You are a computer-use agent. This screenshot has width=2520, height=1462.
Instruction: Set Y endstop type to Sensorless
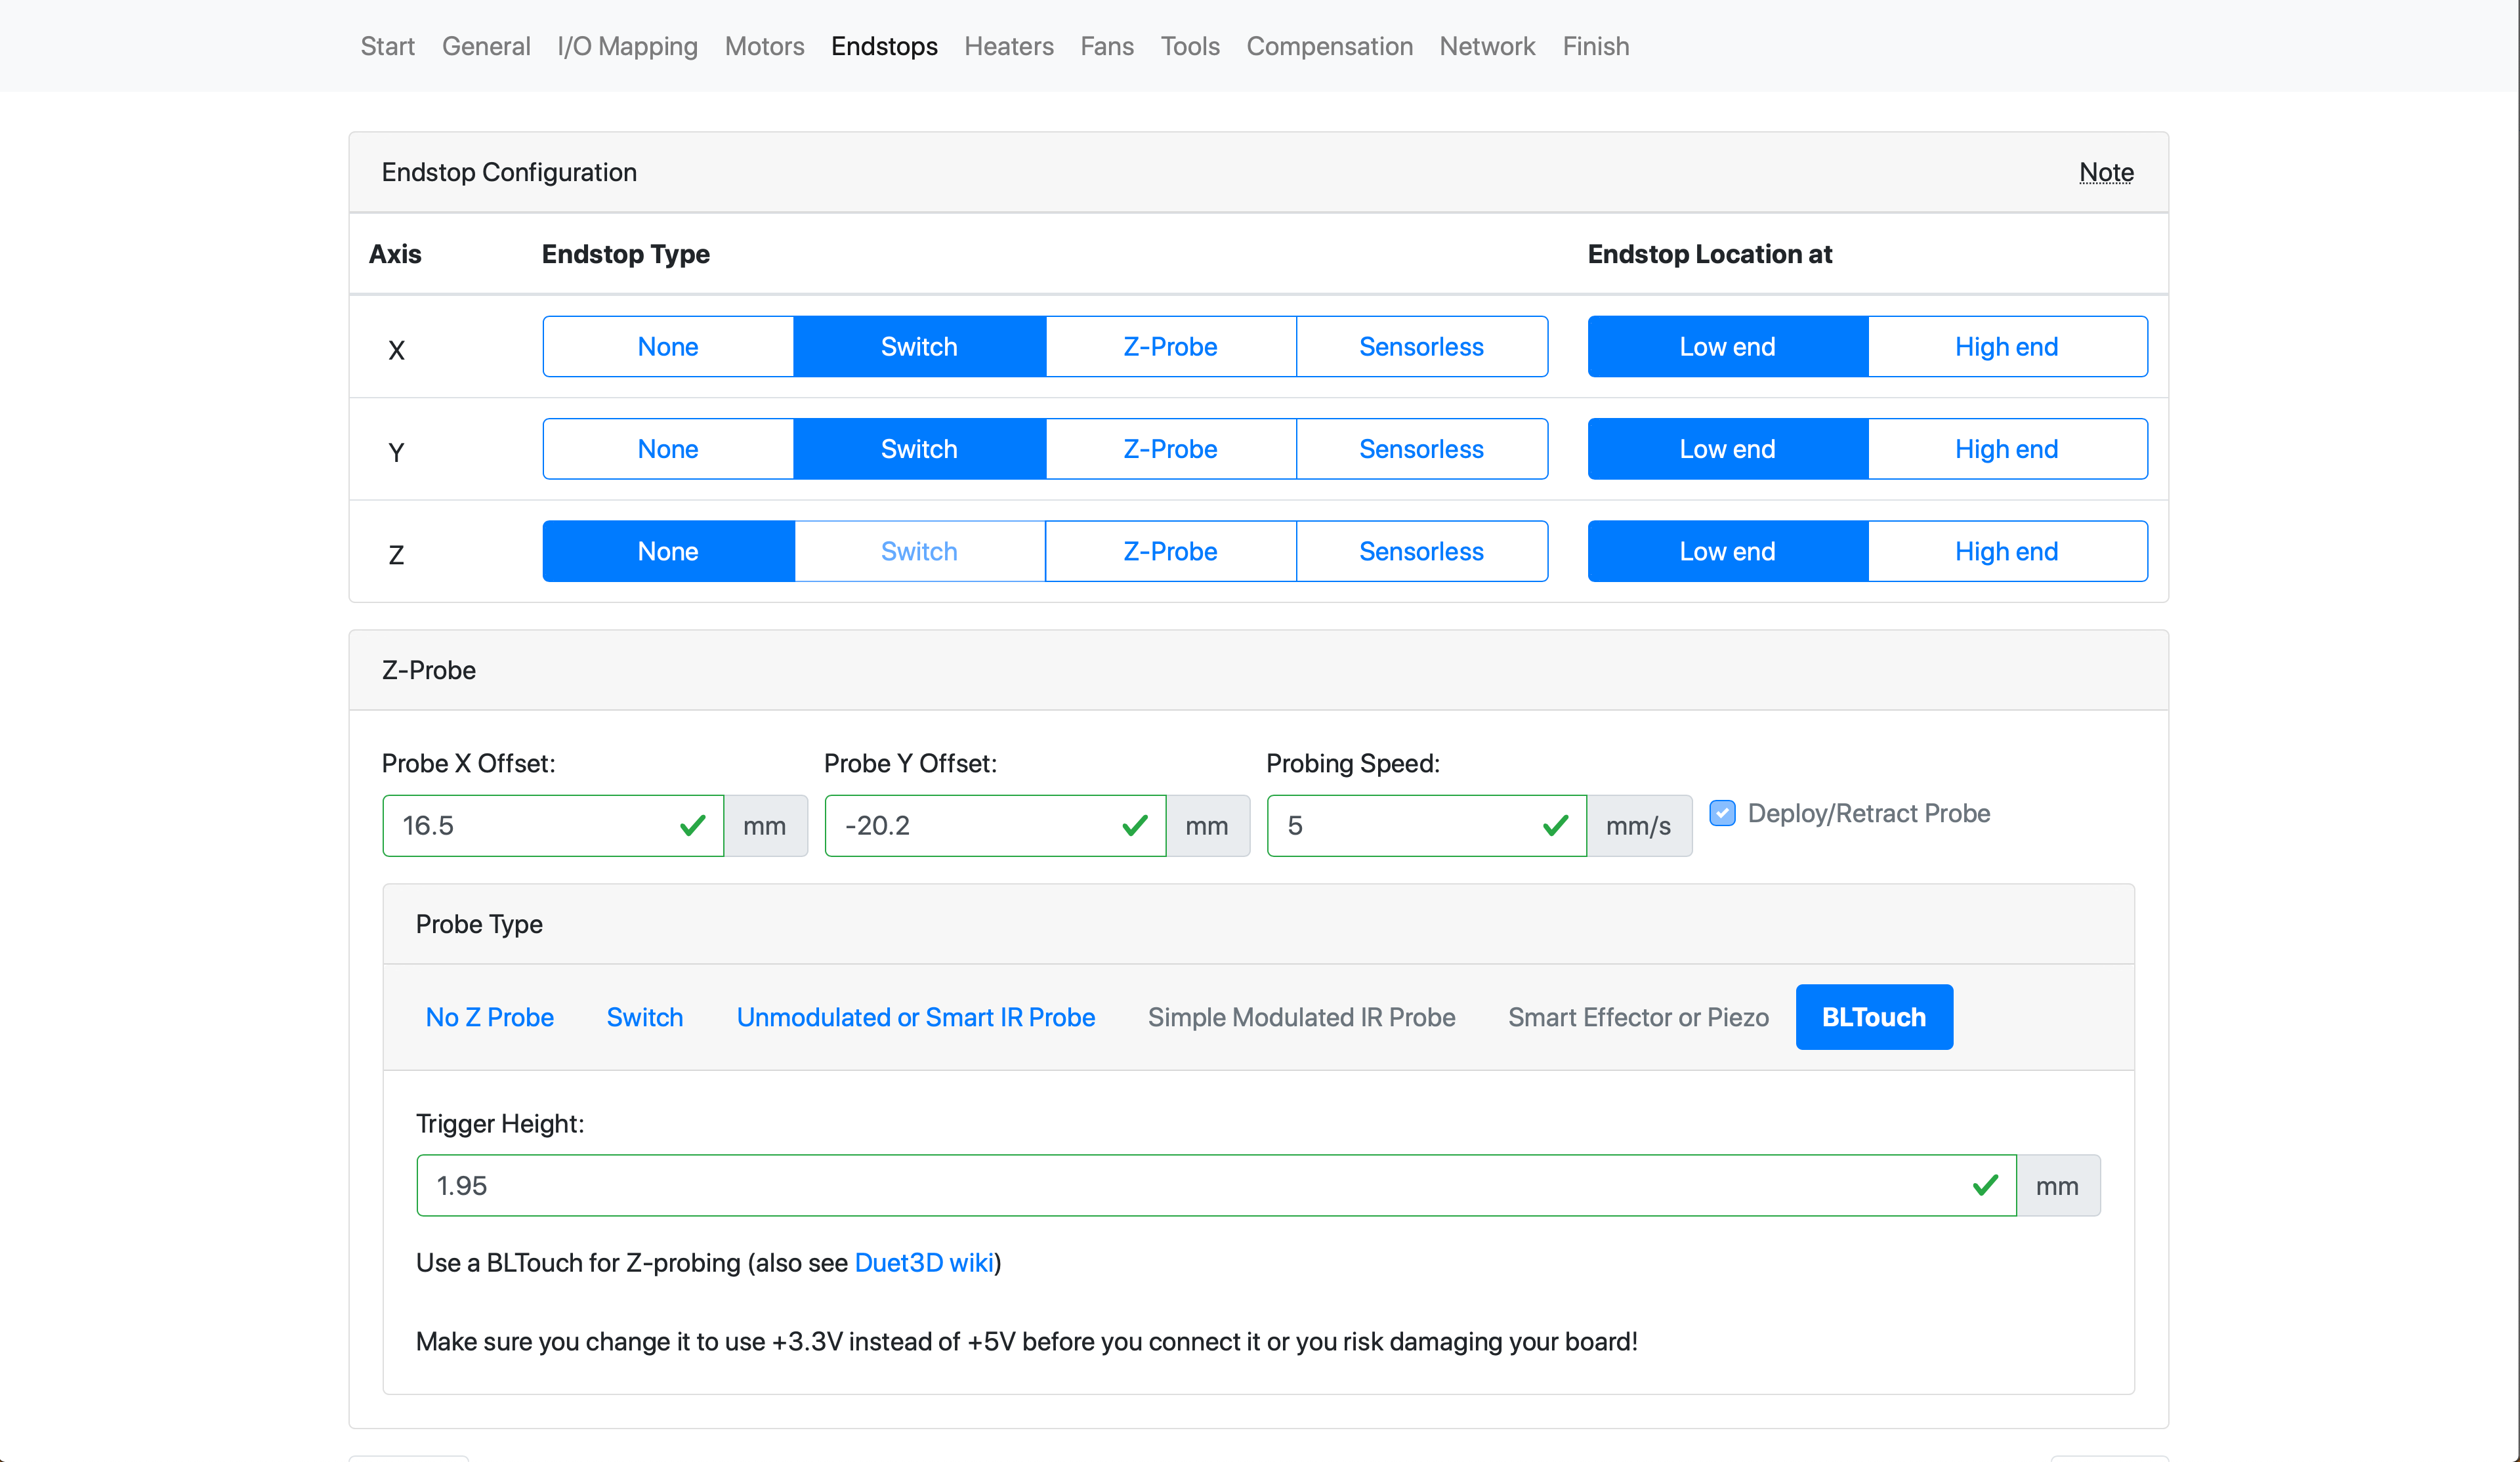pyautogui.click(x=1421, y=449)
